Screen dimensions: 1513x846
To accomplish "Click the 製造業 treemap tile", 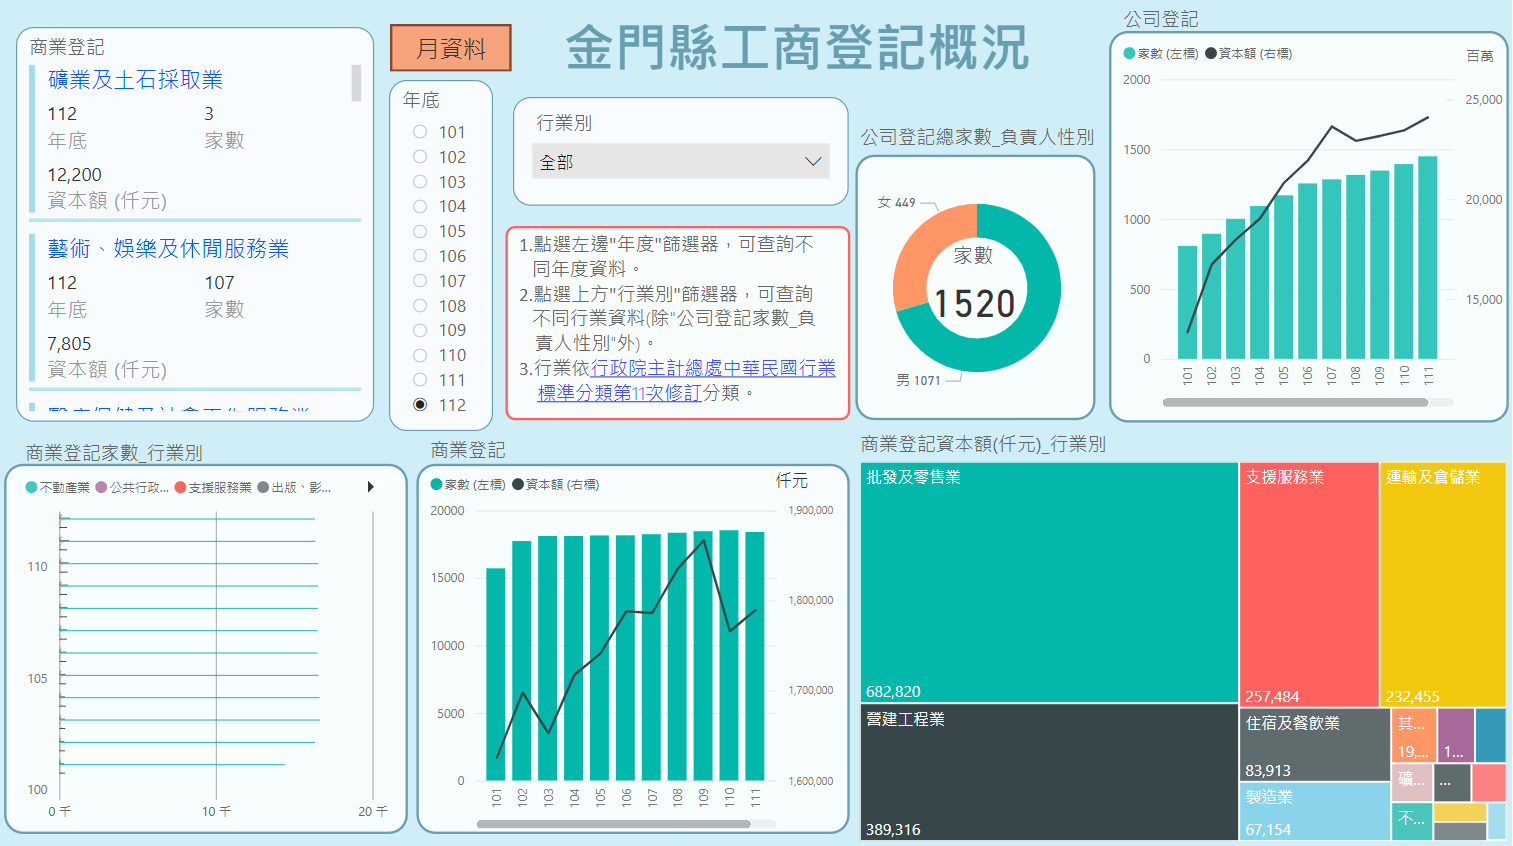I will point(1315,811).
